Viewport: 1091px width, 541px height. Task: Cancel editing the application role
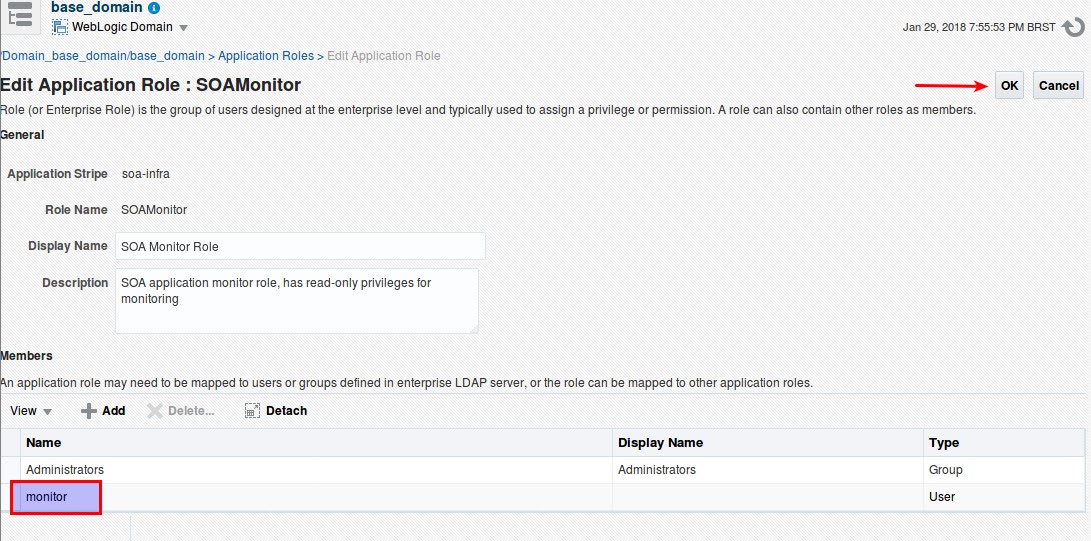click(1058, 86)
